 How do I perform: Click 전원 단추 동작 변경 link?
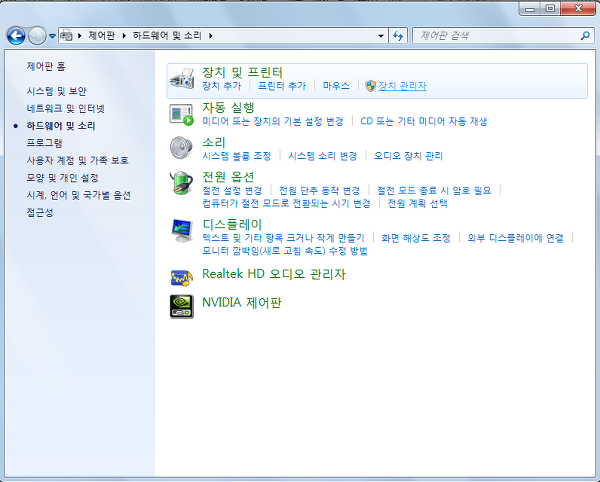click(x=320, y=190)
